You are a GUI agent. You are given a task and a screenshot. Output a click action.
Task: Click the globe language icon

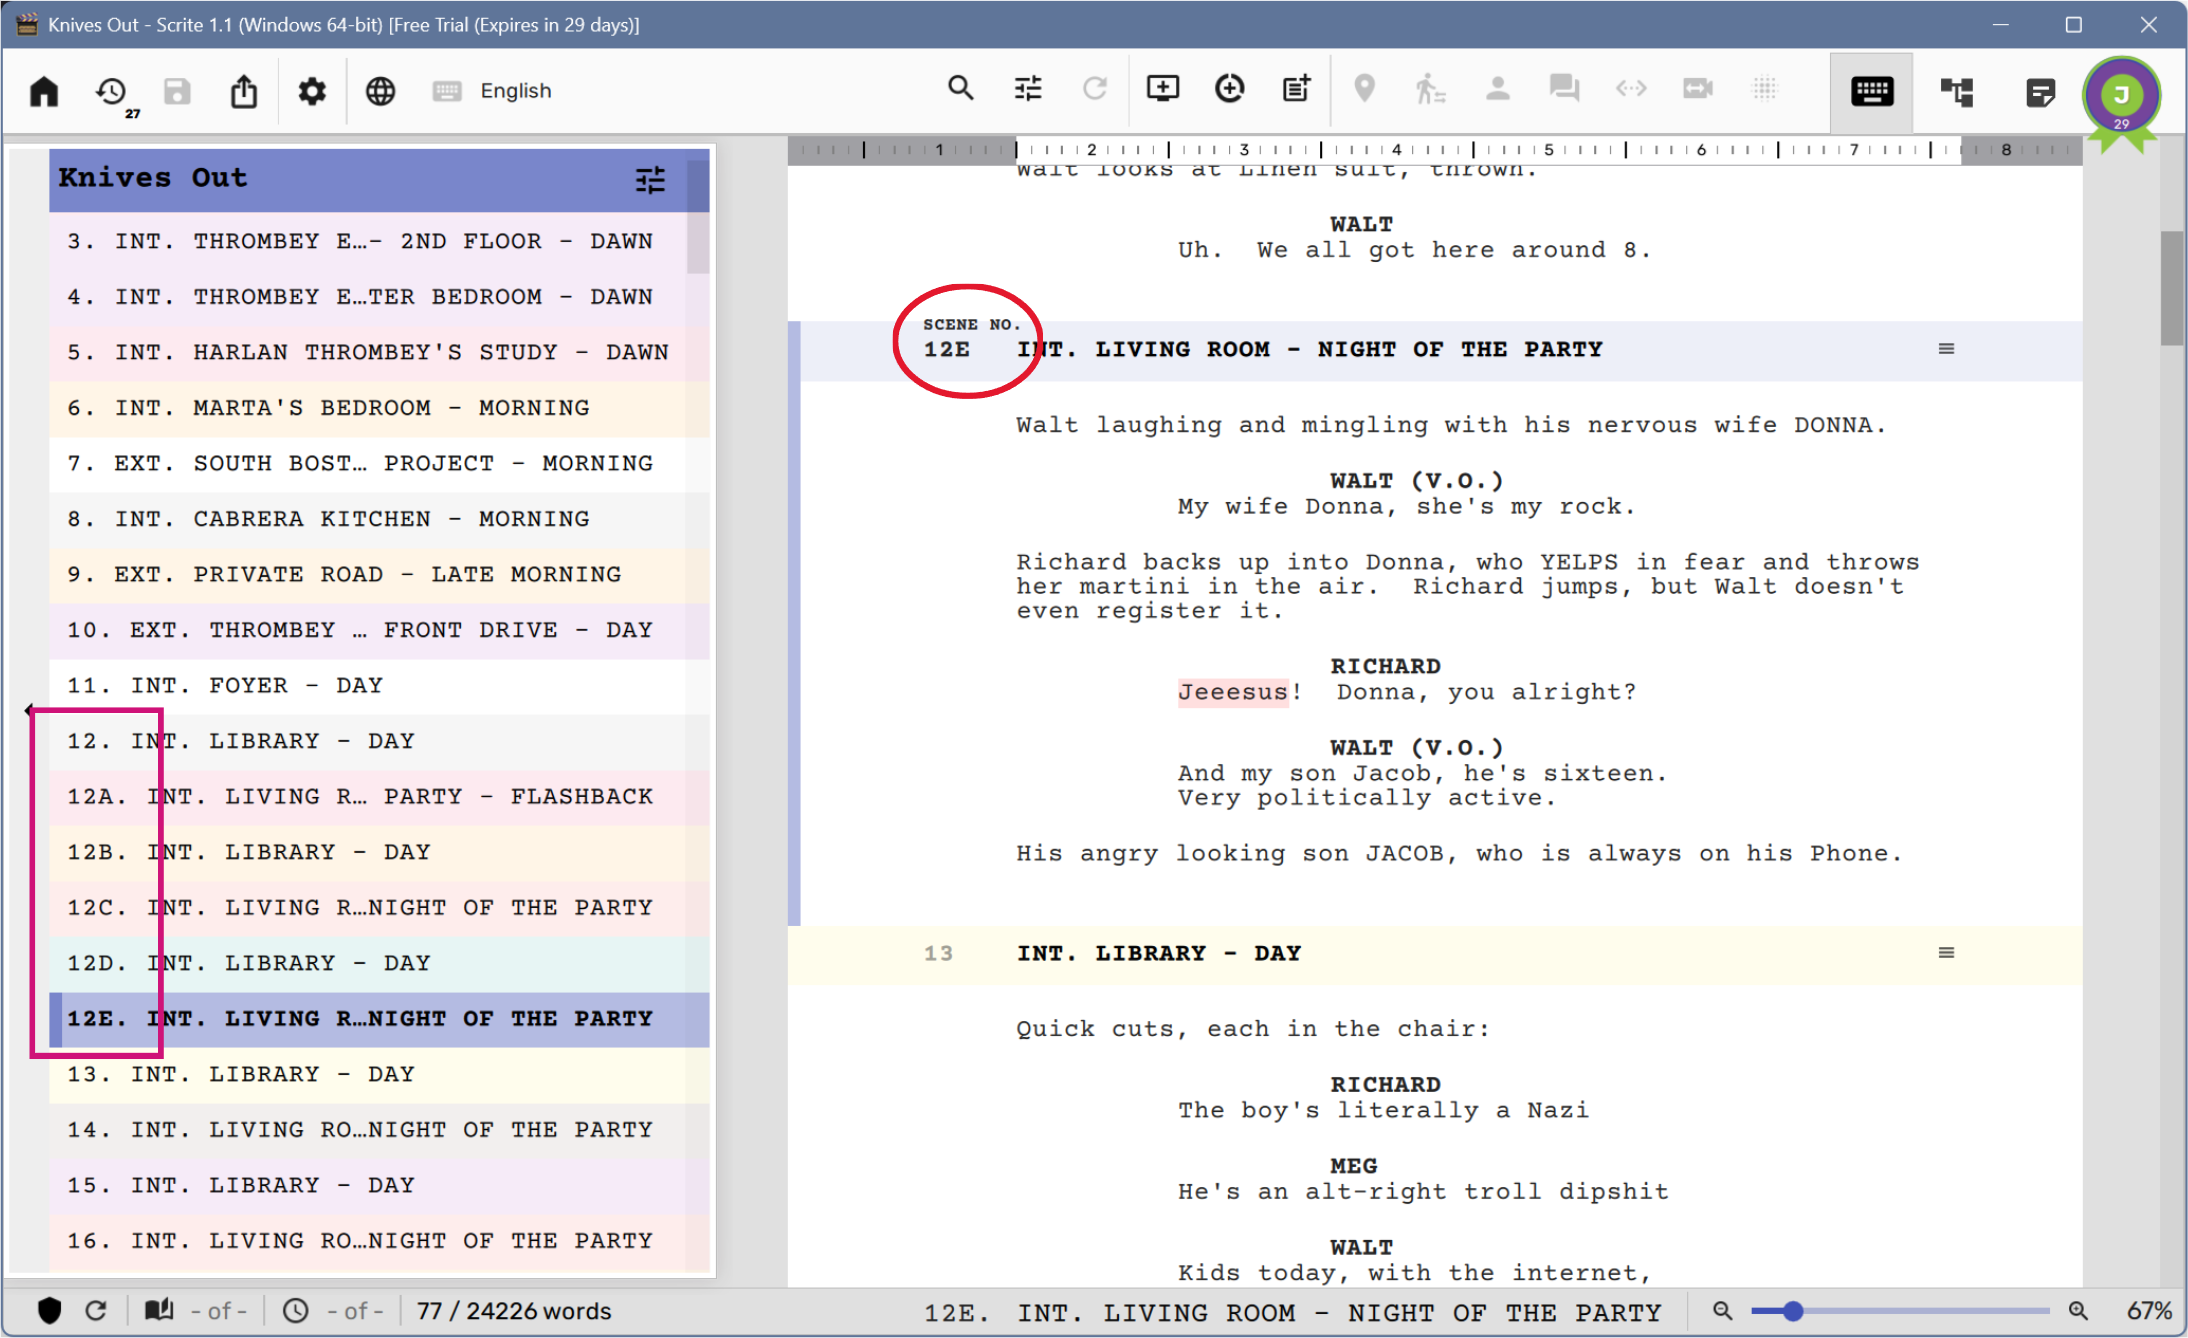tap(380, 91)
